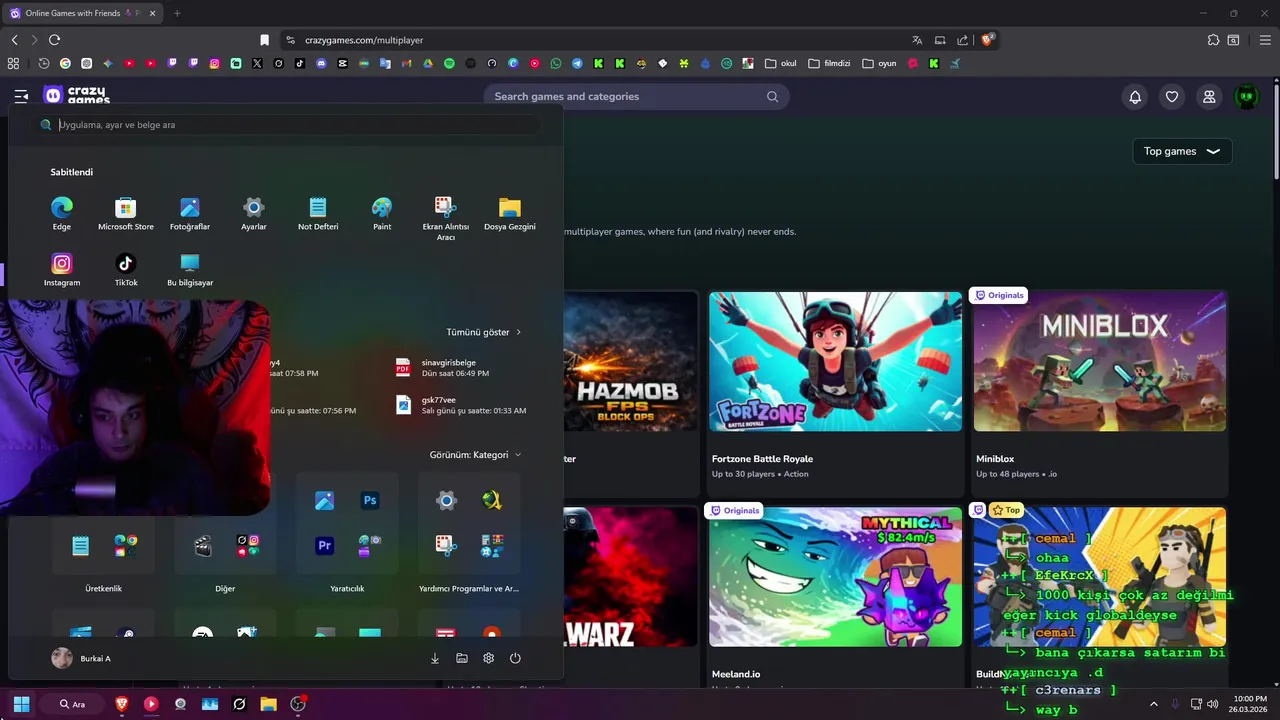The height and width of the screenshot is (720, 1280).
Task: Open CrazyGames sidebar hamburger menu
Action: pyautogui.click(x=21, y=96)
